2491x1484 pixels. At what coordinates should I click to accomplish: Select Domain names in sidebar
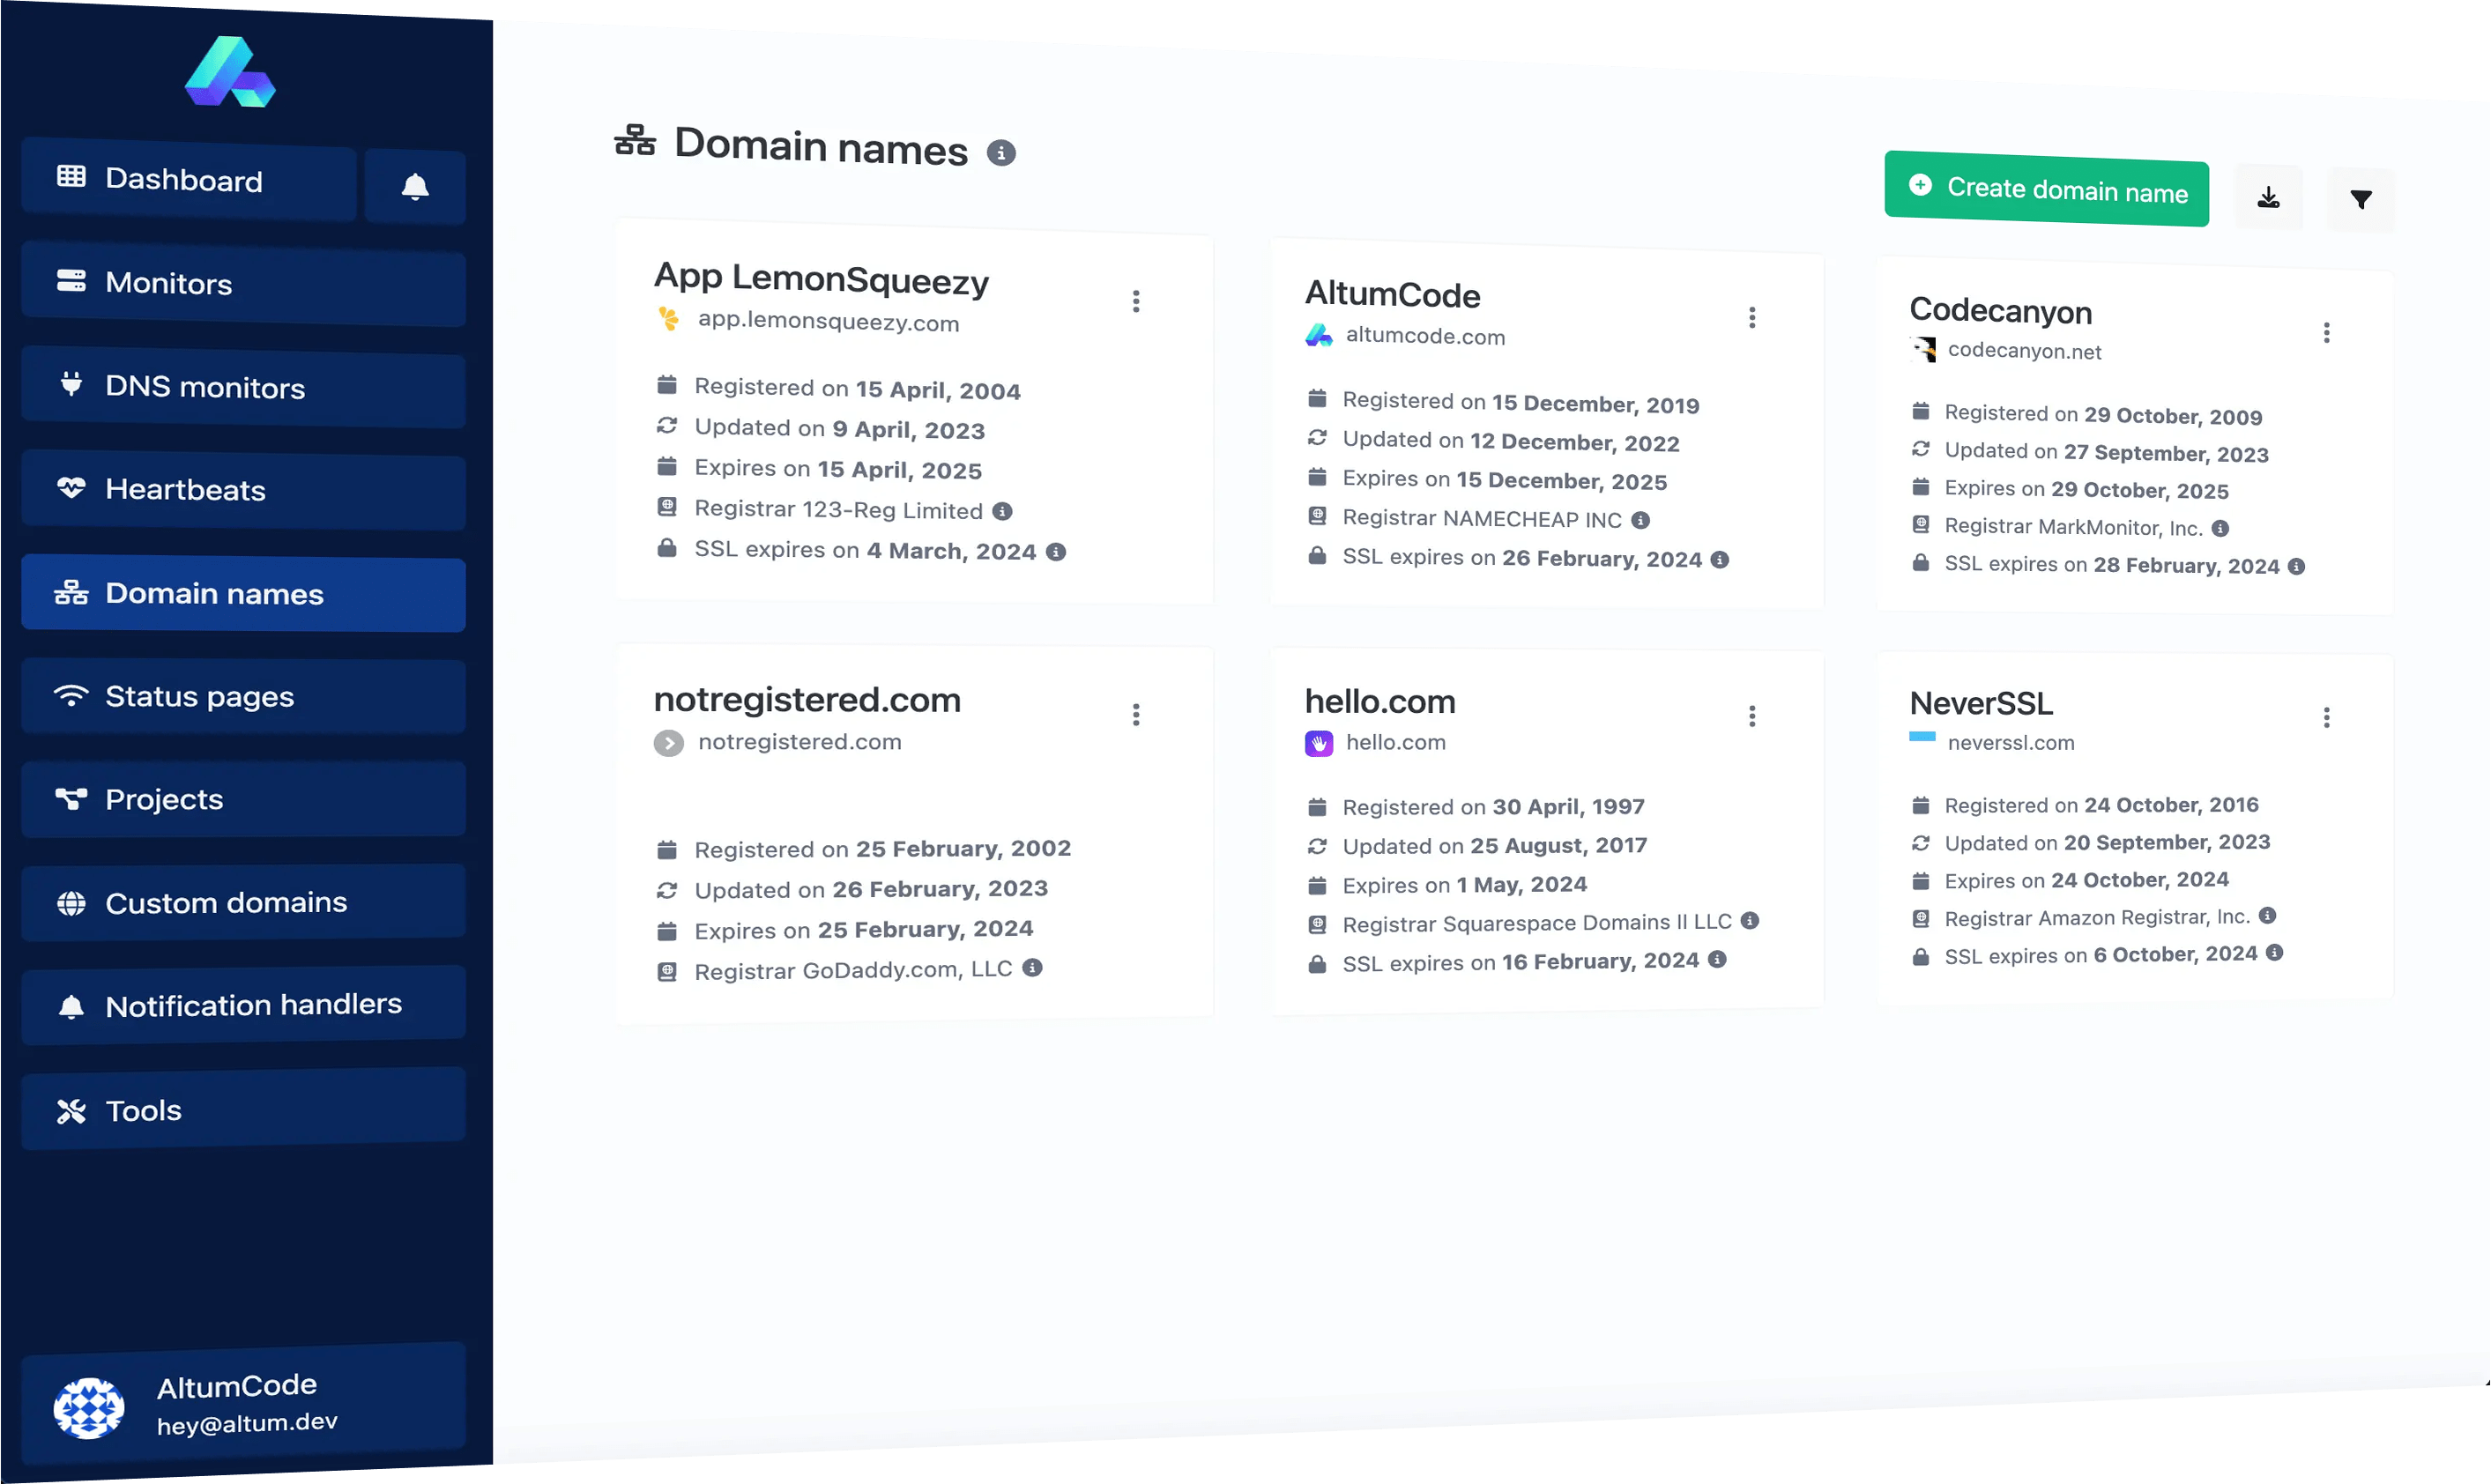pos(244,594)
